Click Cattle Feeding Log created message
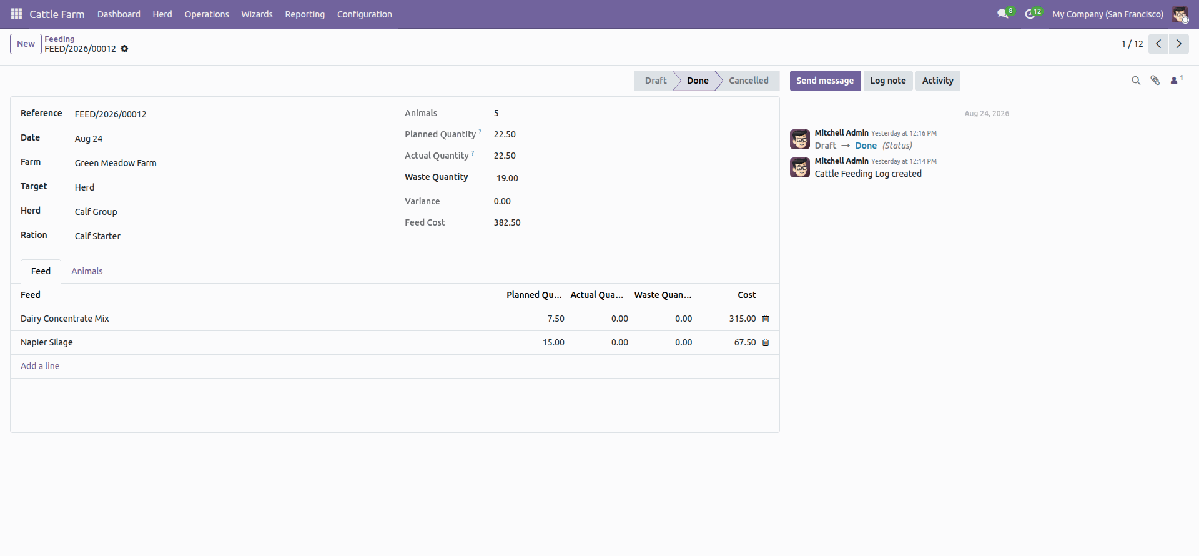 868,174
